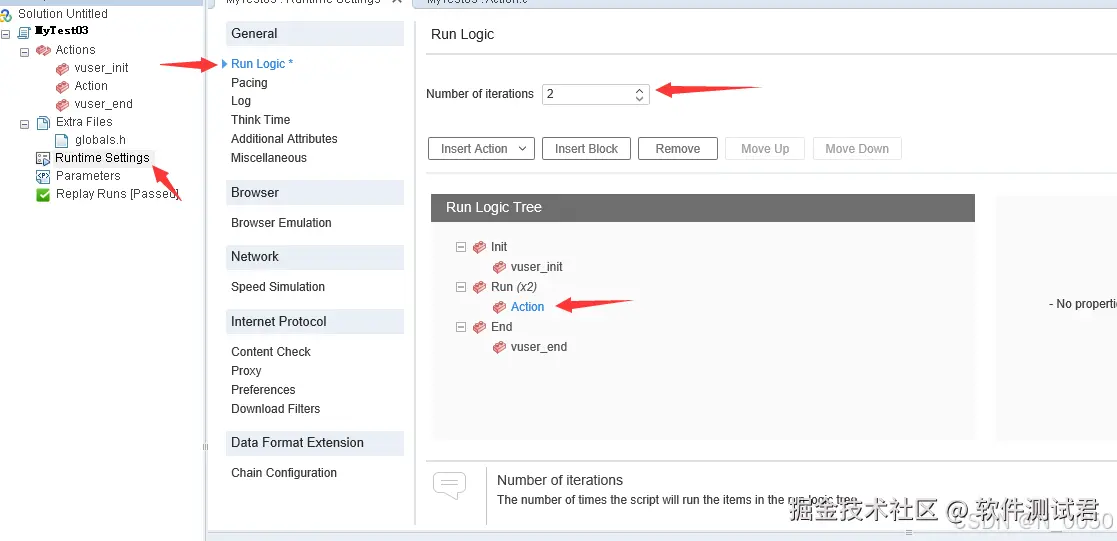Click the vuser_init action icon in Solution tree
The width and height of the screenshot is (1117, 541).
tap(63, 68)
